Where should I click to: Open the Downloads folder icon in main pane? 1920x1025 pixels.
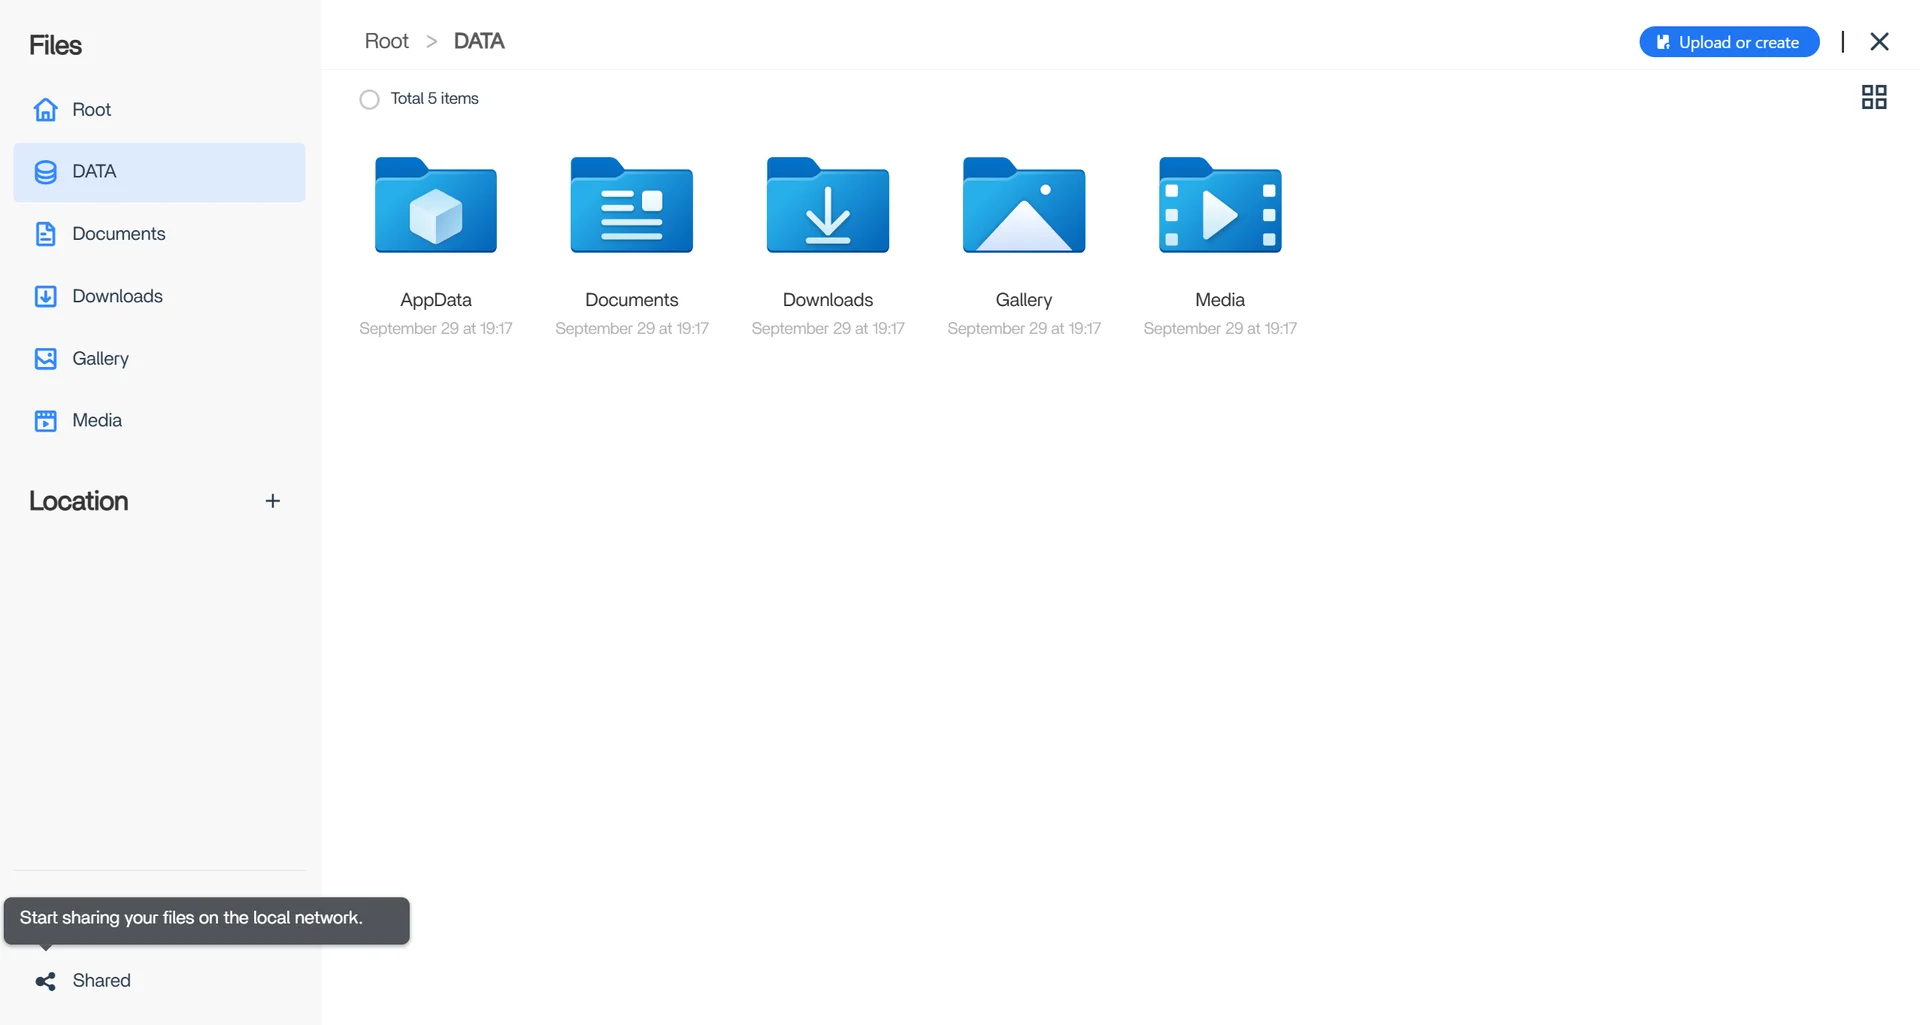click(828, 205)
